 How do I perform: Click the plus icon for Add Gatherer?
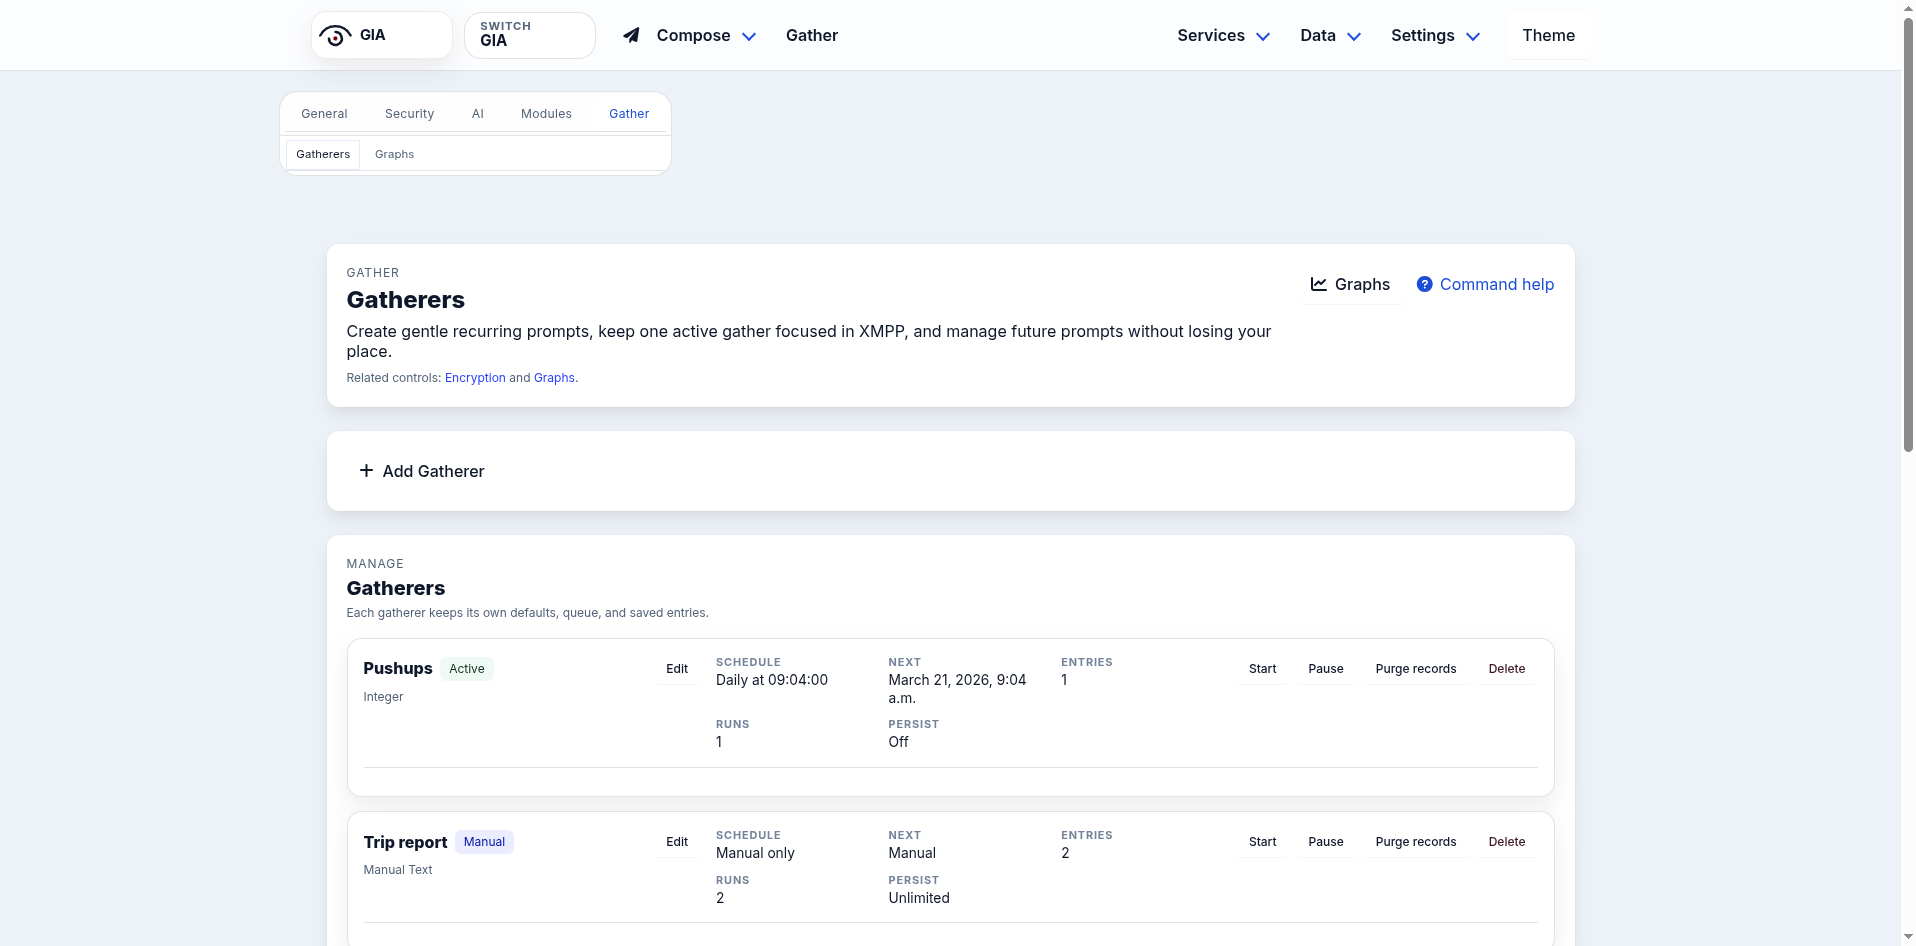pos(366,471)
